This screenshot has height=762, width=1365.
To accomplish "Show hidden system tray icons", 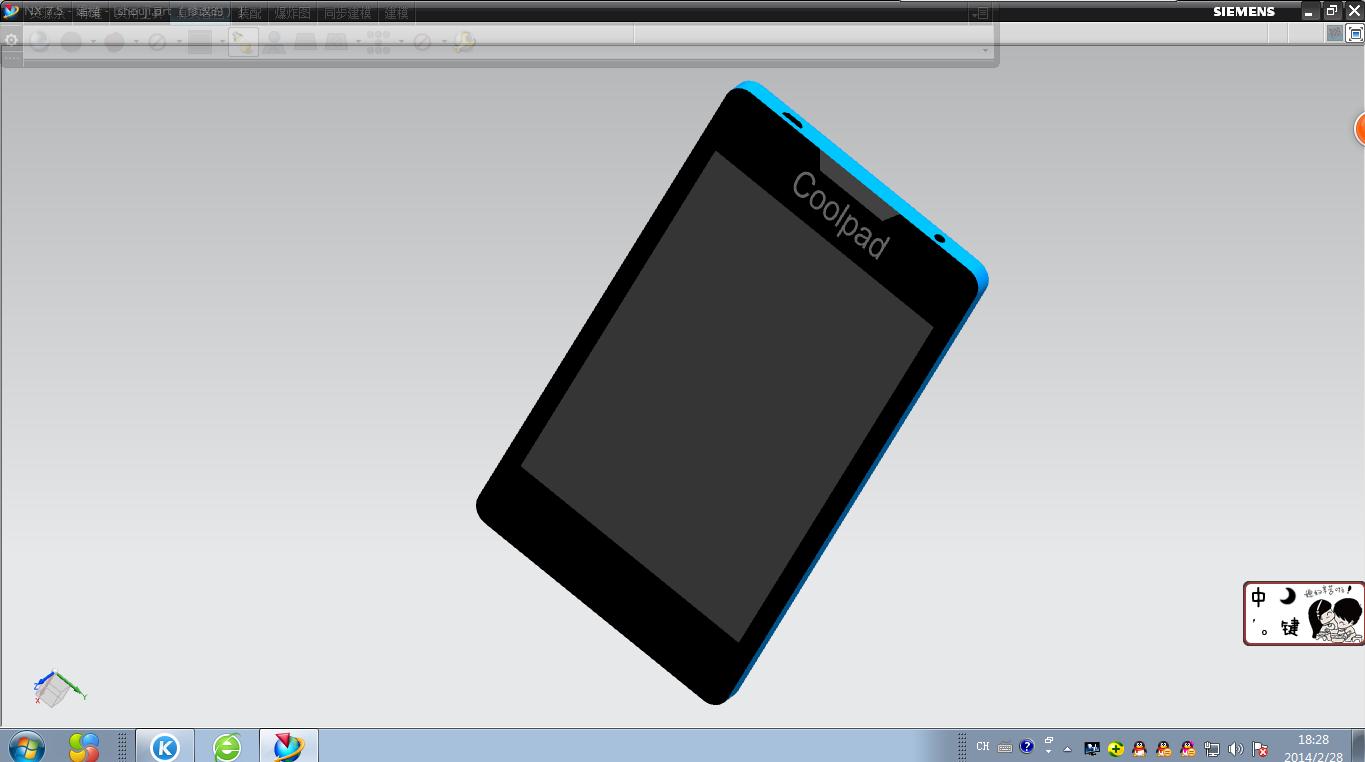I will tap(1067, 748).
